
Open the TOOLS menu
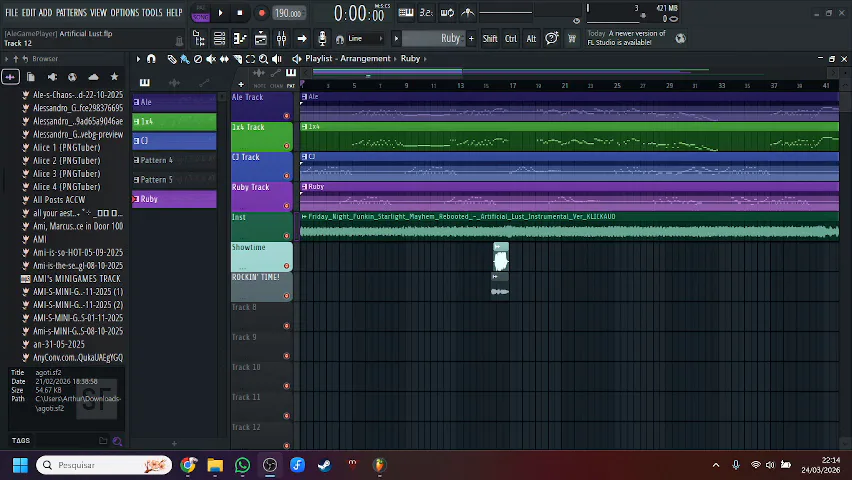click(152, 13)
